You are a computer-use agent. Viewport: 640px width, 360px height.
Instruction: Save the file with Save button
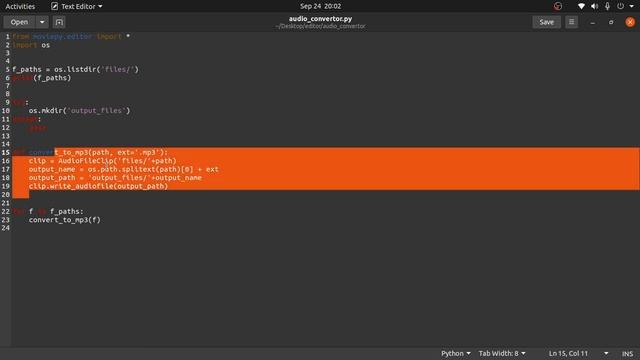point(546,22)
